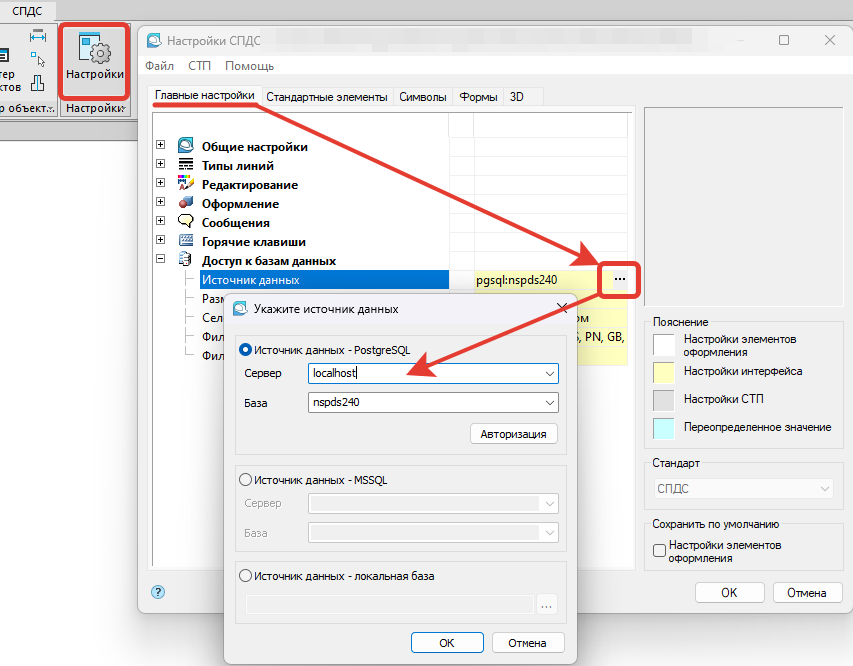Click the ellipsis button next to pgsql:nspds240
Viewport: 853px width, 666px height.
tap(620, 280)
